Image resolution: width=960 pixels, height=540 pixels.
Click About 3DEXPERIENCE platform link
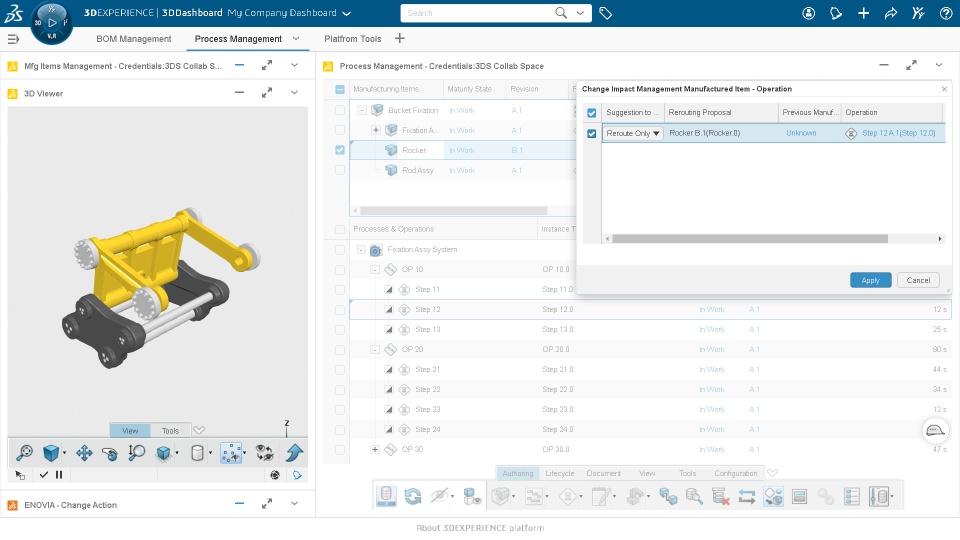click(480, 528)
